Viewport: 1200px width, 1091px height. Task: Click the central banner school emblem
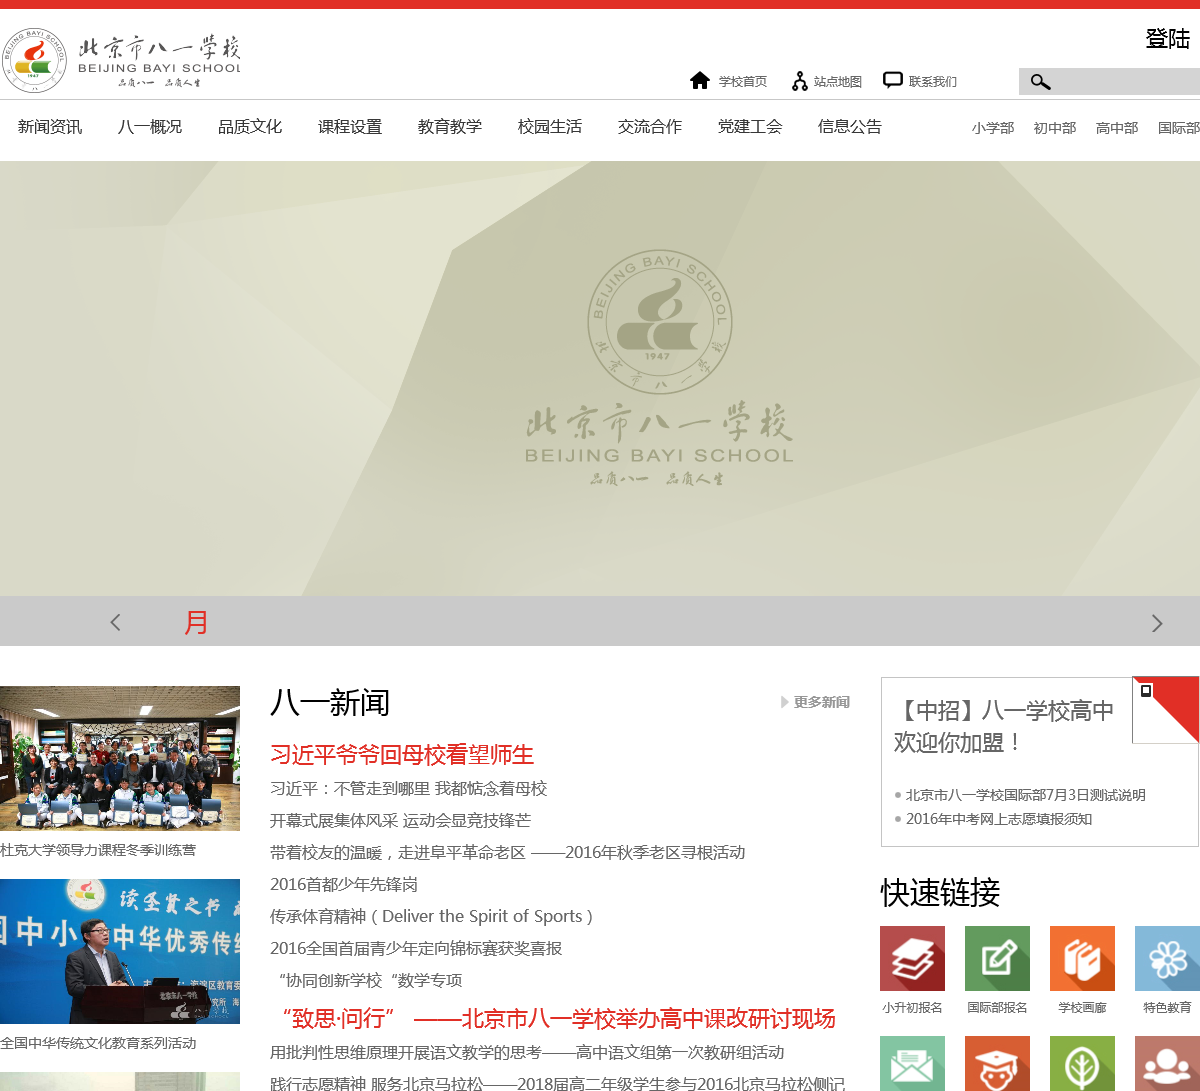pyautogui.click(x=660, y=322)
